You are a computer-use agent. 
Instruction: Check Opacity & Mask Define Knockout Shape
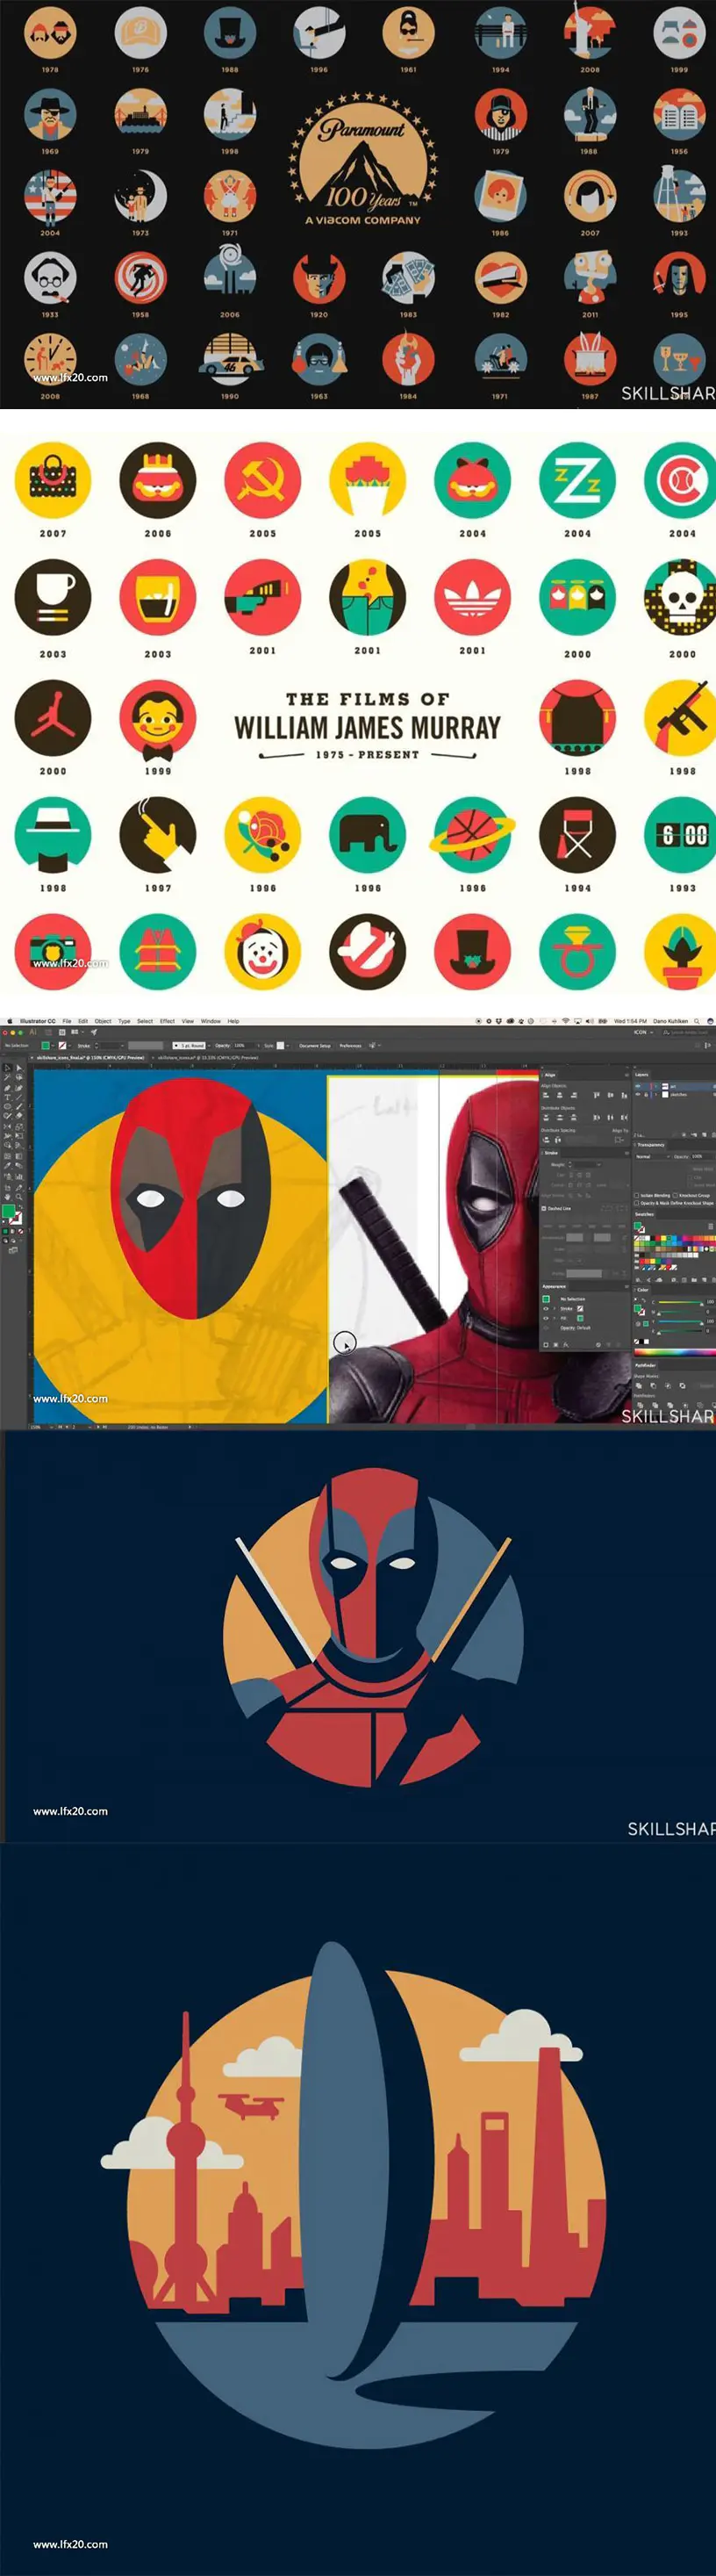click(637, 1203)
